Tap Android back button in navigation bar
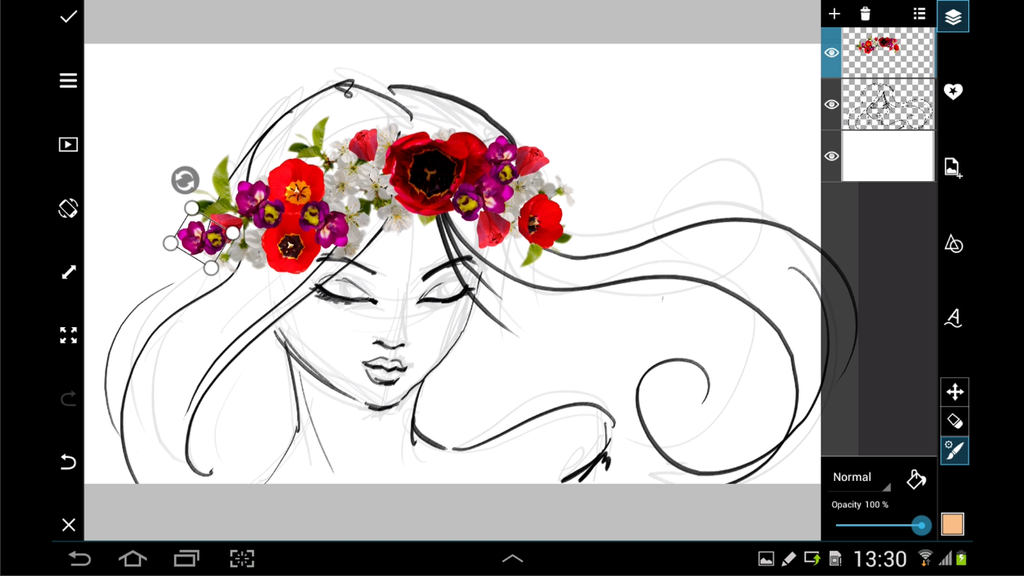This screenshot has height=576, width=1024. [80, 559]
